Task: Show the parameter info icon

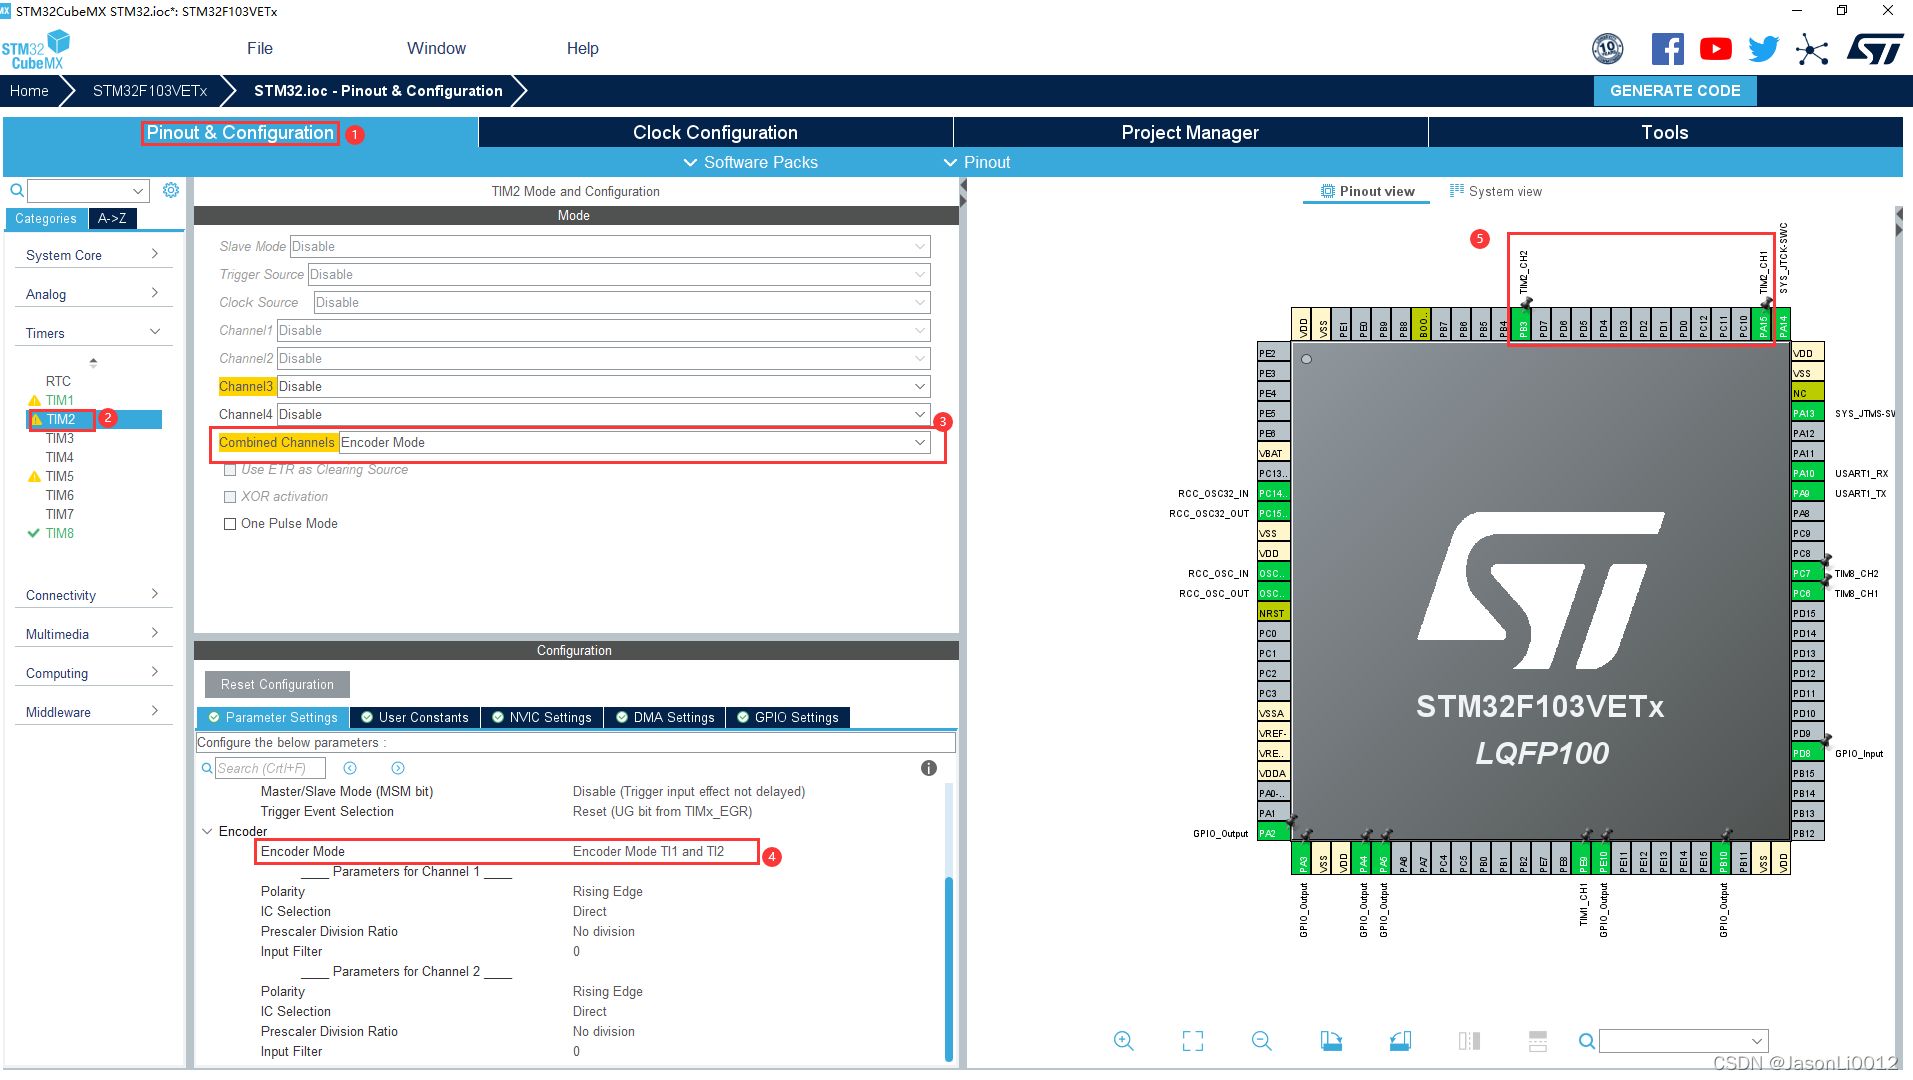Action: tap(929, 768)
